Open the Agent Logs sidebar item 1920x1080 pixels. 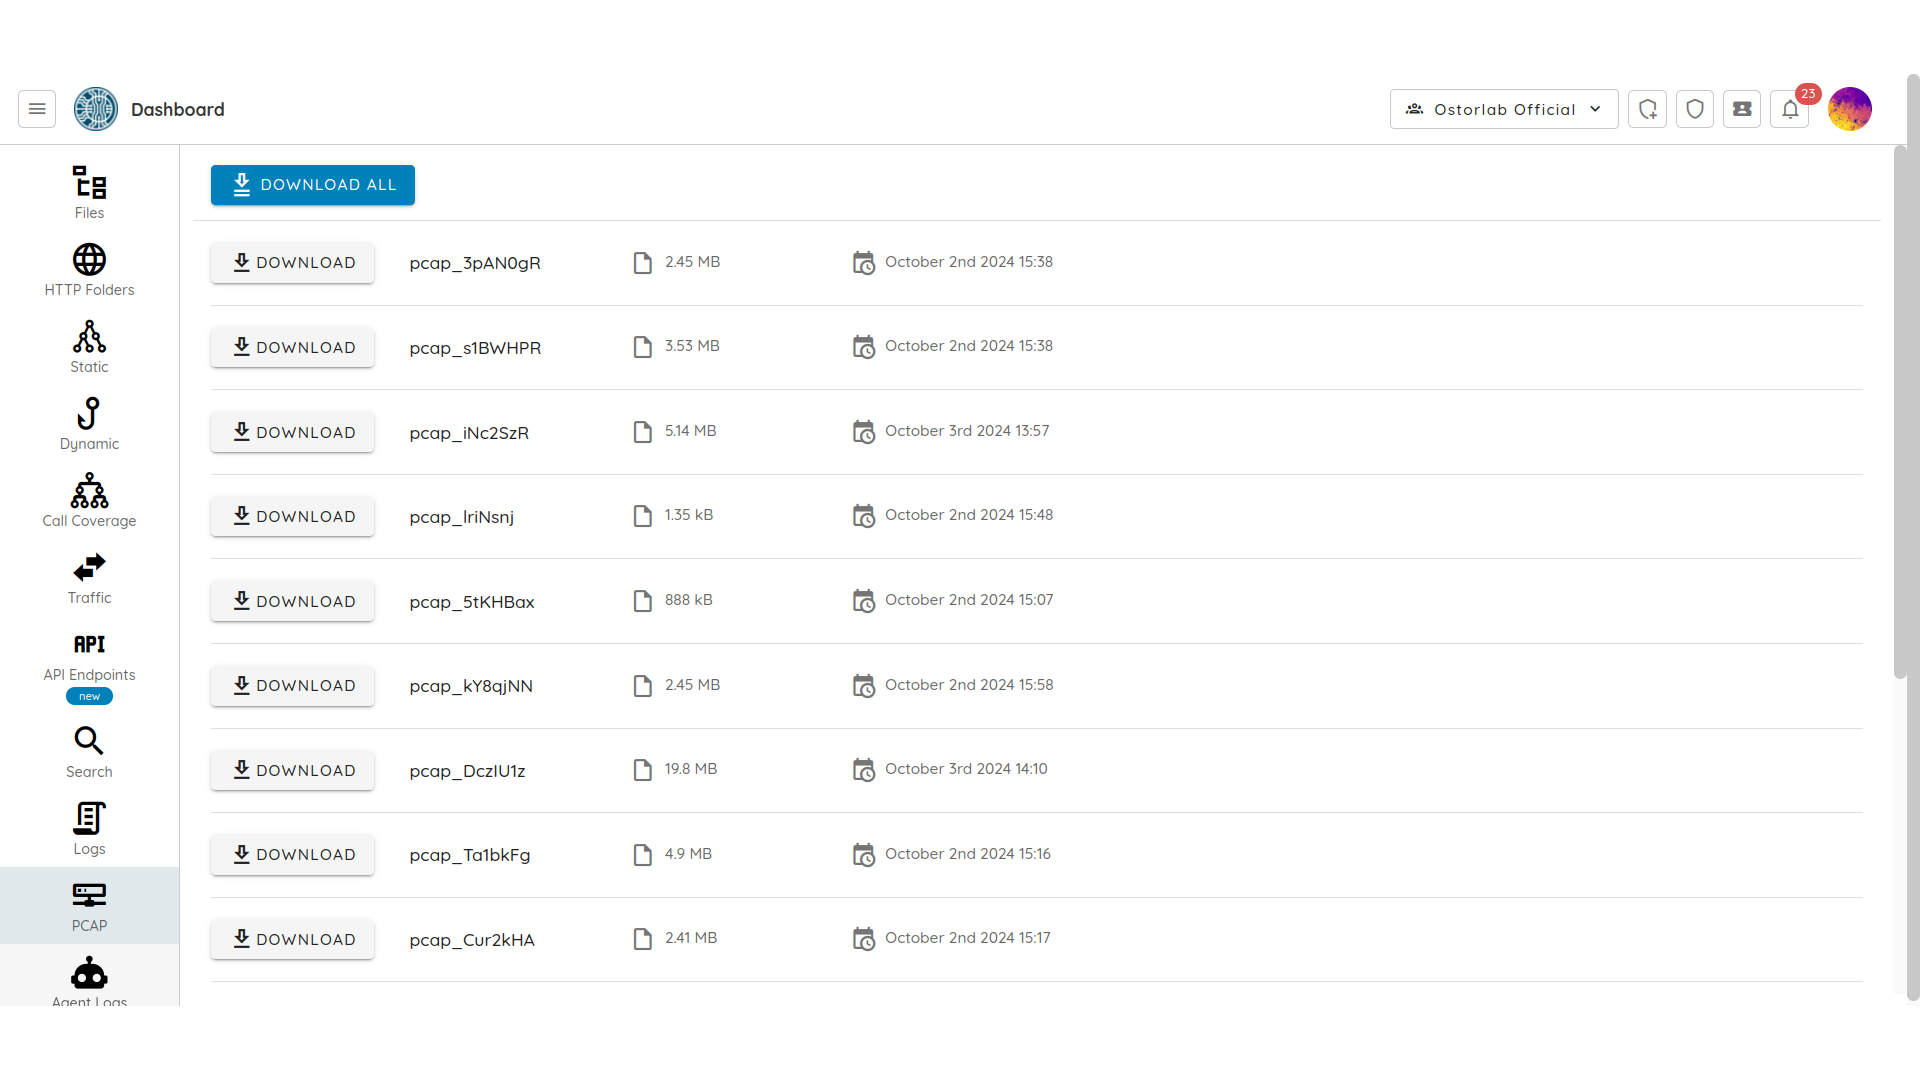89,980
